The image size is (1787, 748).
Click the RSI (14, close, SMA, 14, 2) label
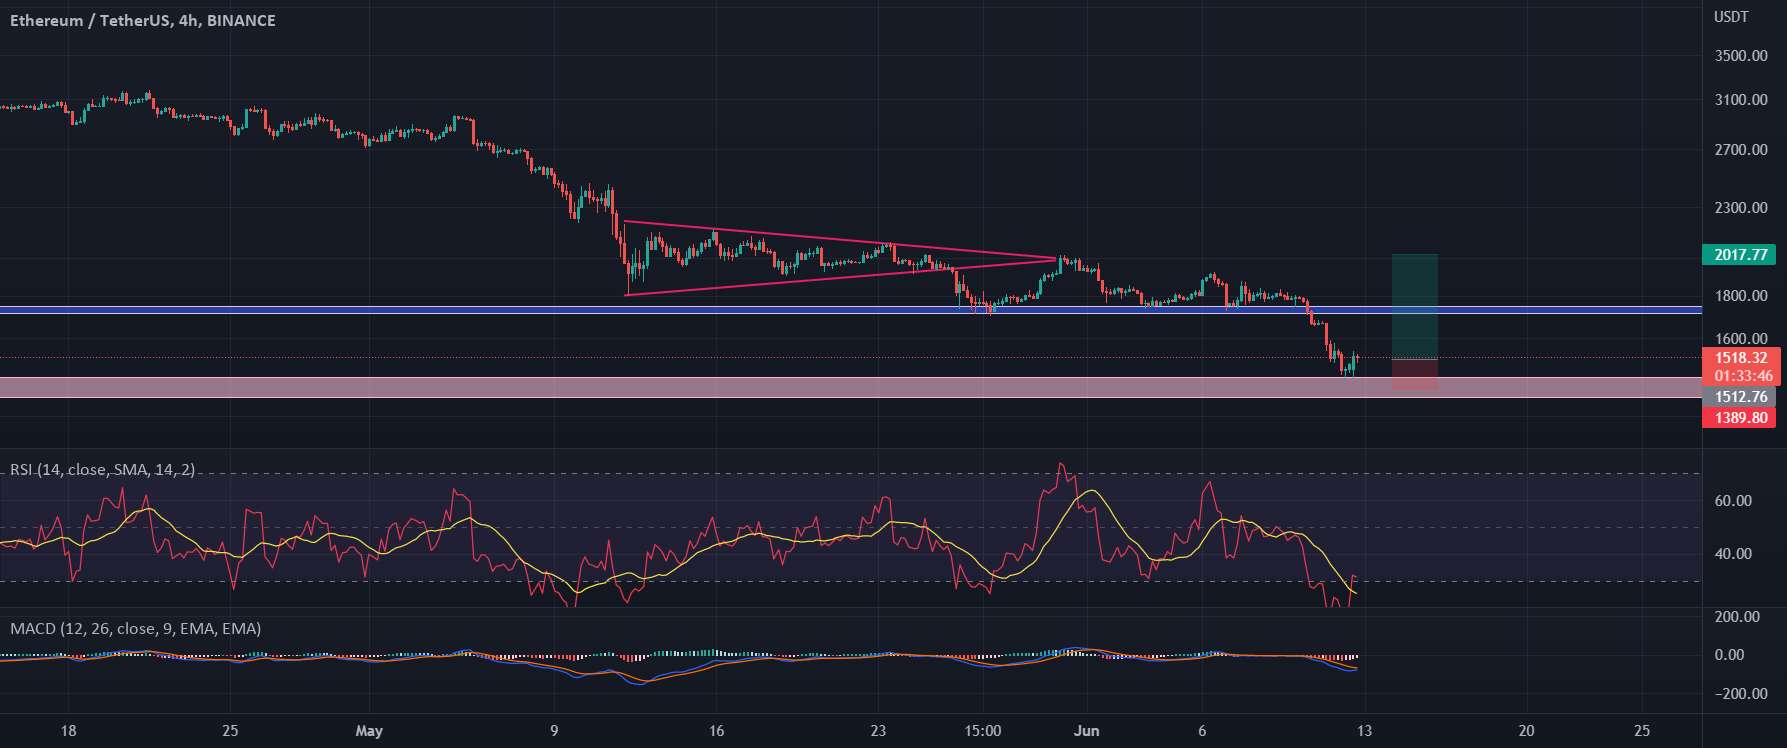click(x=102, y=469)
